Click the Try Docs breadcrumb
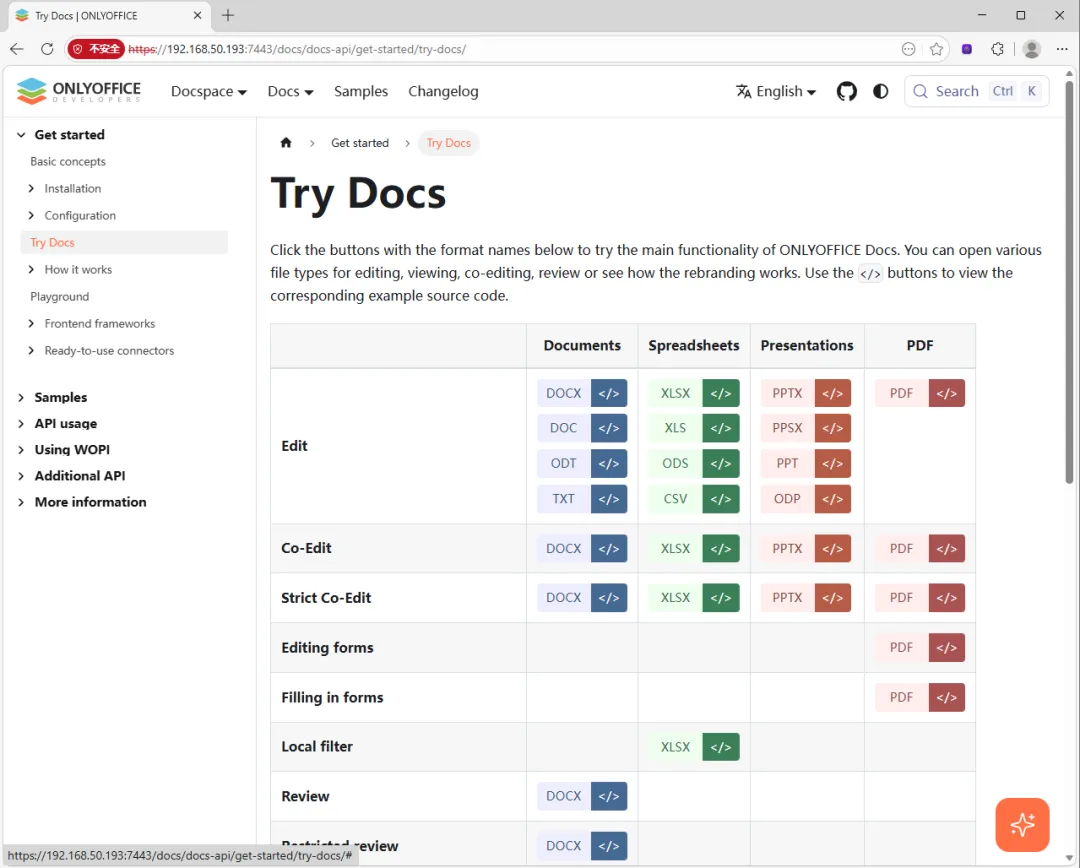 (x=448, y=143)
